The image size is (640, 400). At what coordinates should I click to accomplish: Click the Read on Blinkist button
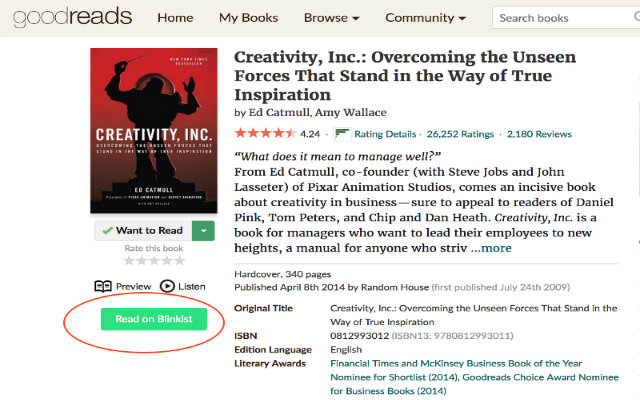pyautogui.click(x=153, y=319)
